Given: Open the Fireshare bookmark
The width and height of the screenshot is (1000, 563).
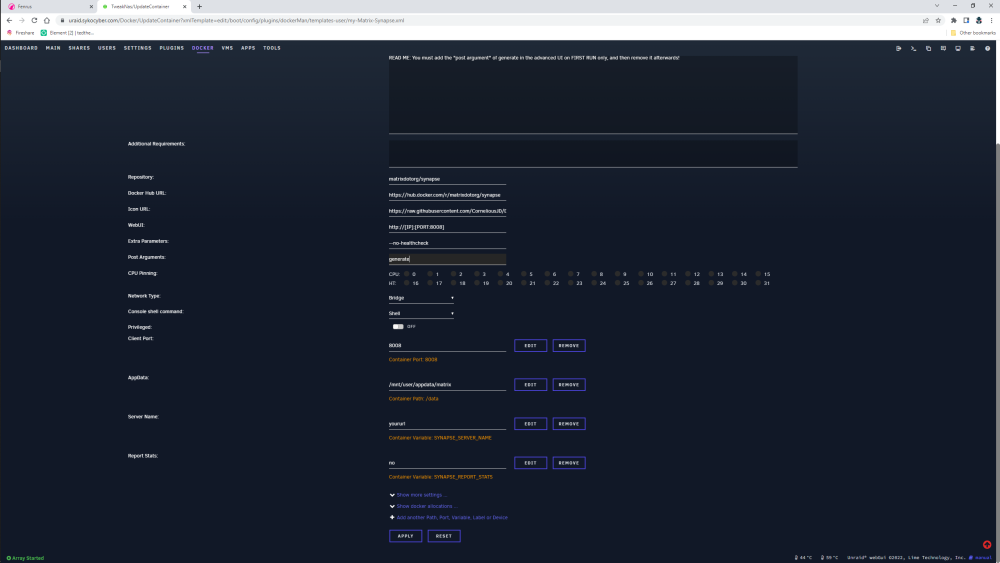Looking at the screenshot, I should pos(20,33).
